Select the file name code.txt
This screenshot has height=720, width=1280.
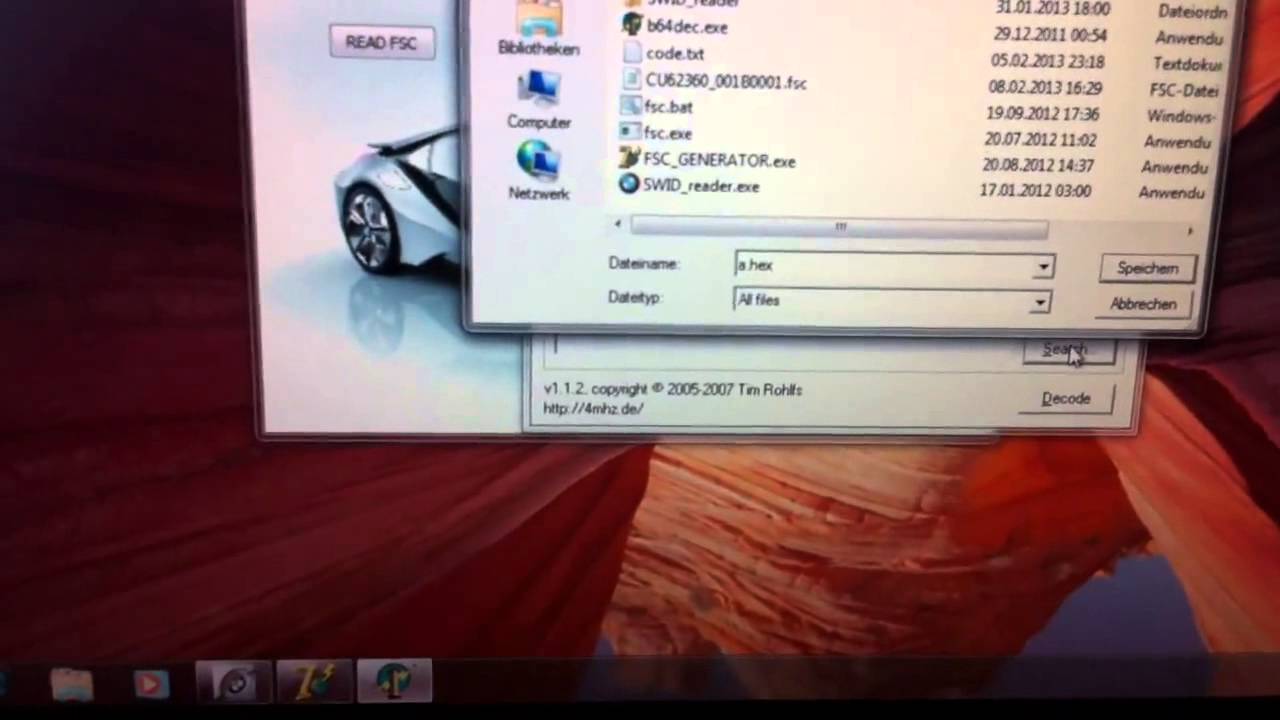click(674, 54)
